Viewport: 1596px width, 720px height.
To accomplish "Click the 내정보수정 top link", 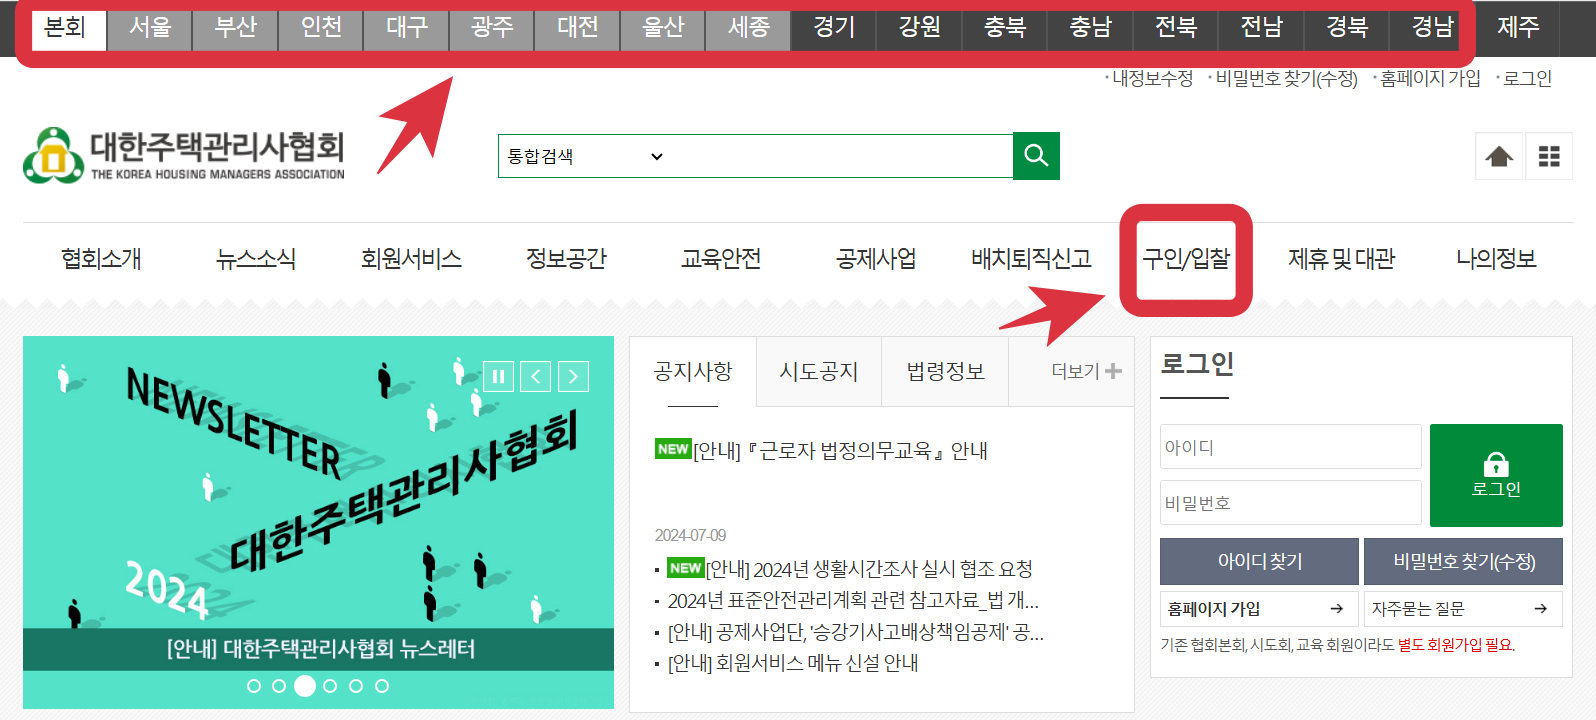I will click(x=1152, y=78).
